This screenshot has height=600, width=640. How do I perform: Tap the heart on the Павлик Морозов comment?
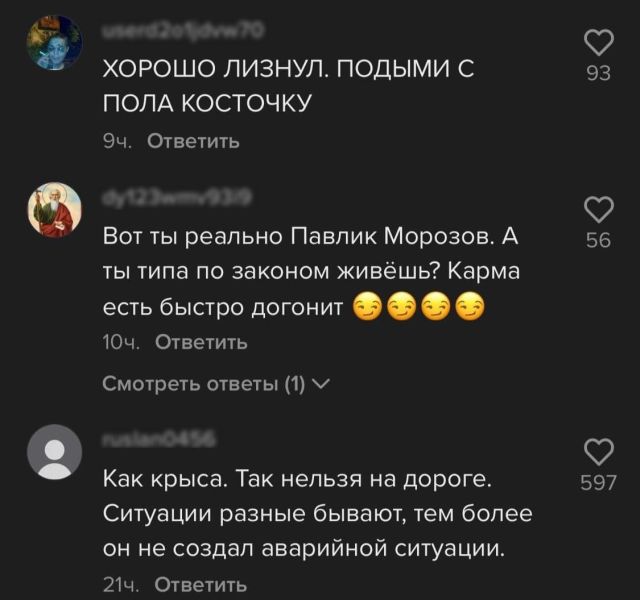(599, 209)
